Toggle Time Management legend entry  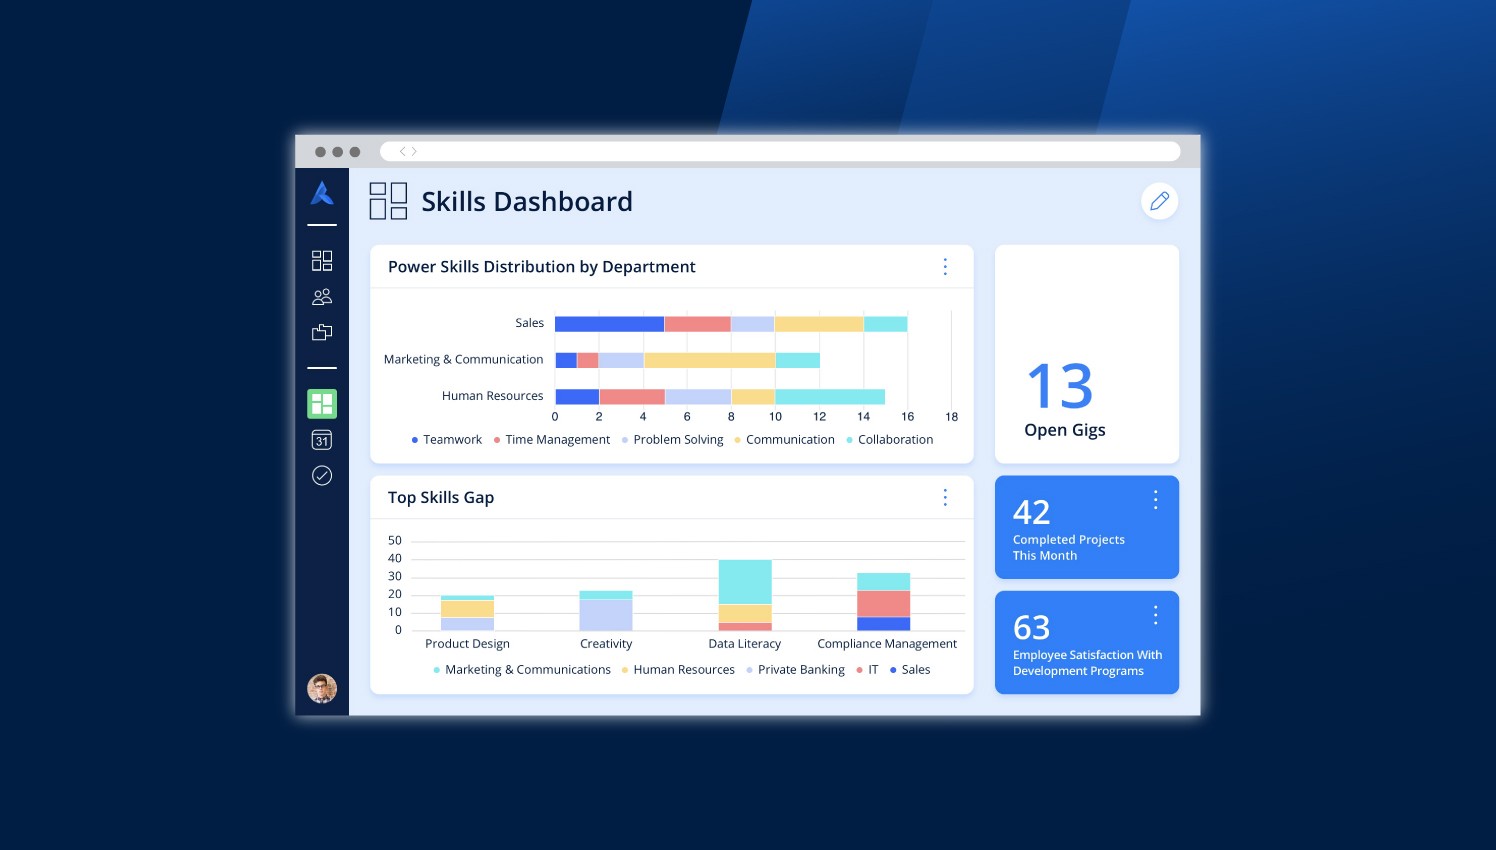(x=552, y=440)
